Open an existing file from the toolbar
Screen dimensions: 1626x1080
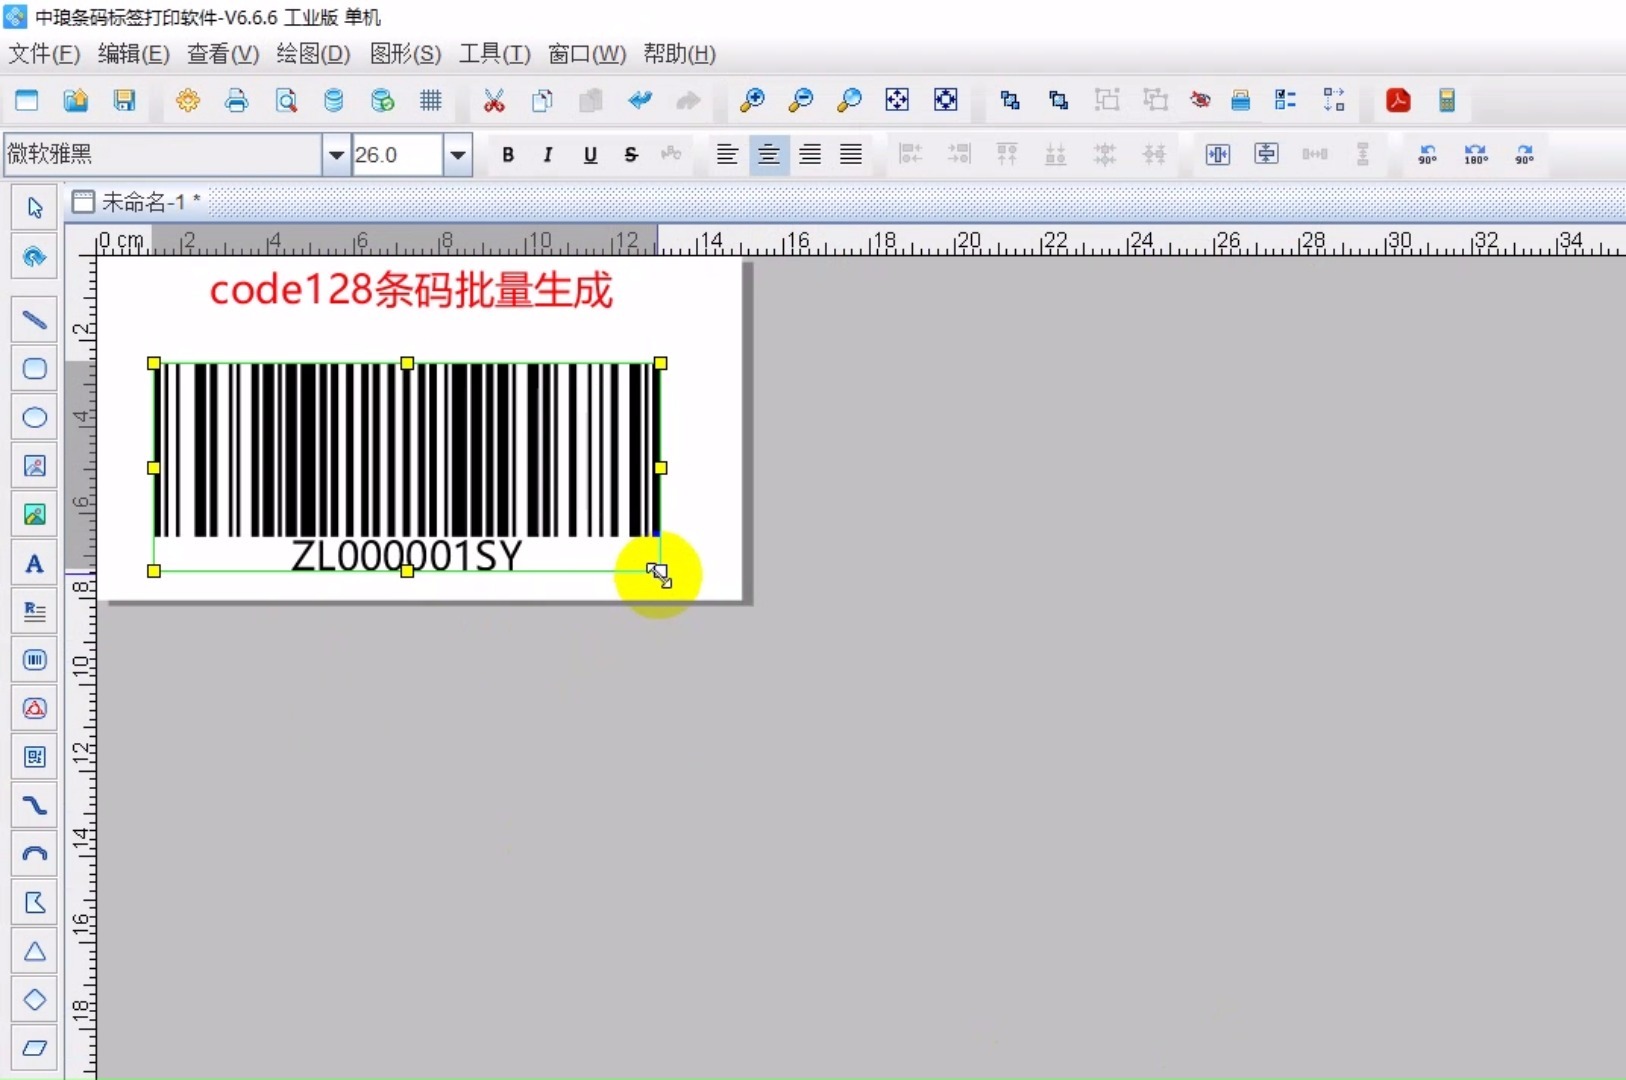(76, 100)
